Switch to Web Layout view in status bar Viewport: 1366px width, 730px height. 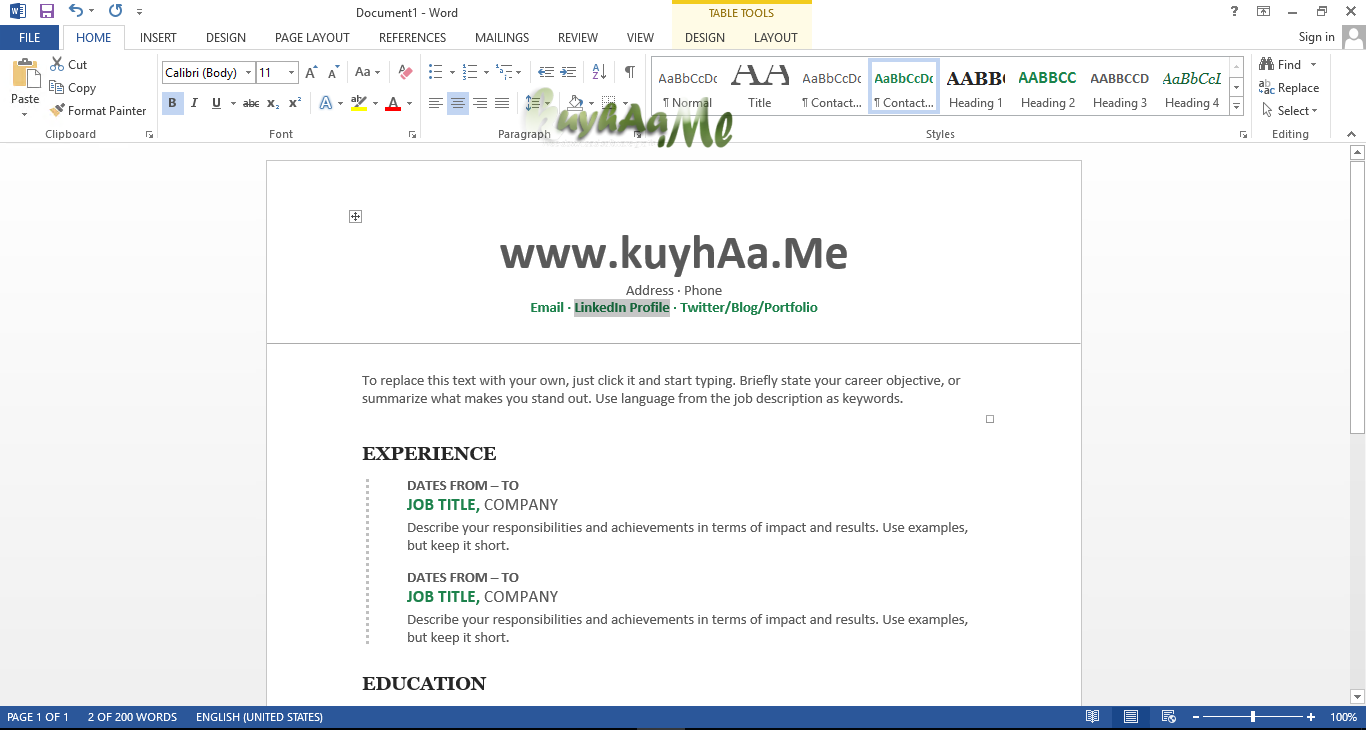1168,717
